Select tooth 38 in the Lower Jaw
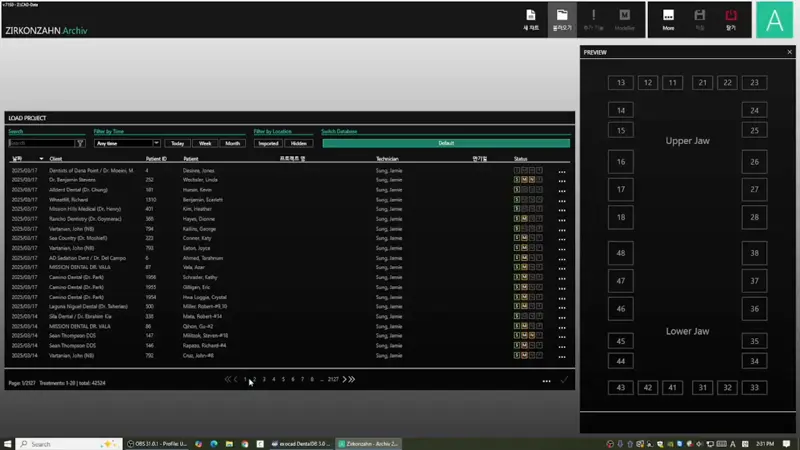This screenshot has height=450, width=800. (x=754, y=253)
